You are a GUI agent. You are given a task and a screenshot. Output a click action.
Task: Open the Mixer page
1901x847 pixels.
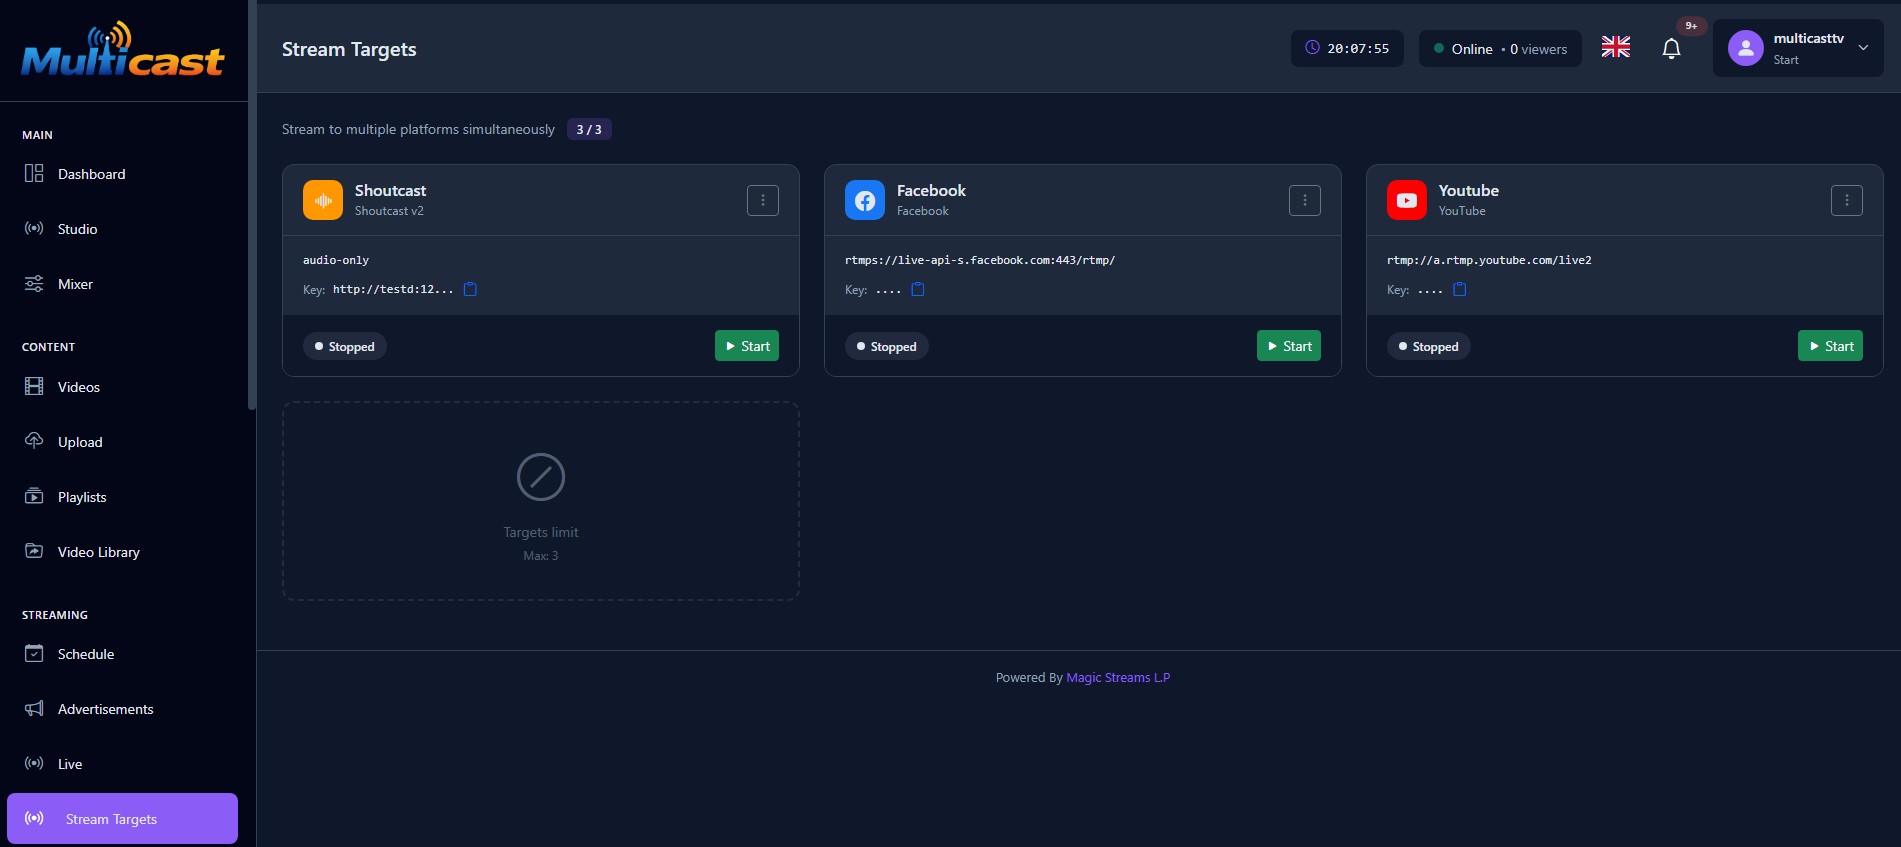click(x=123, y=284)
